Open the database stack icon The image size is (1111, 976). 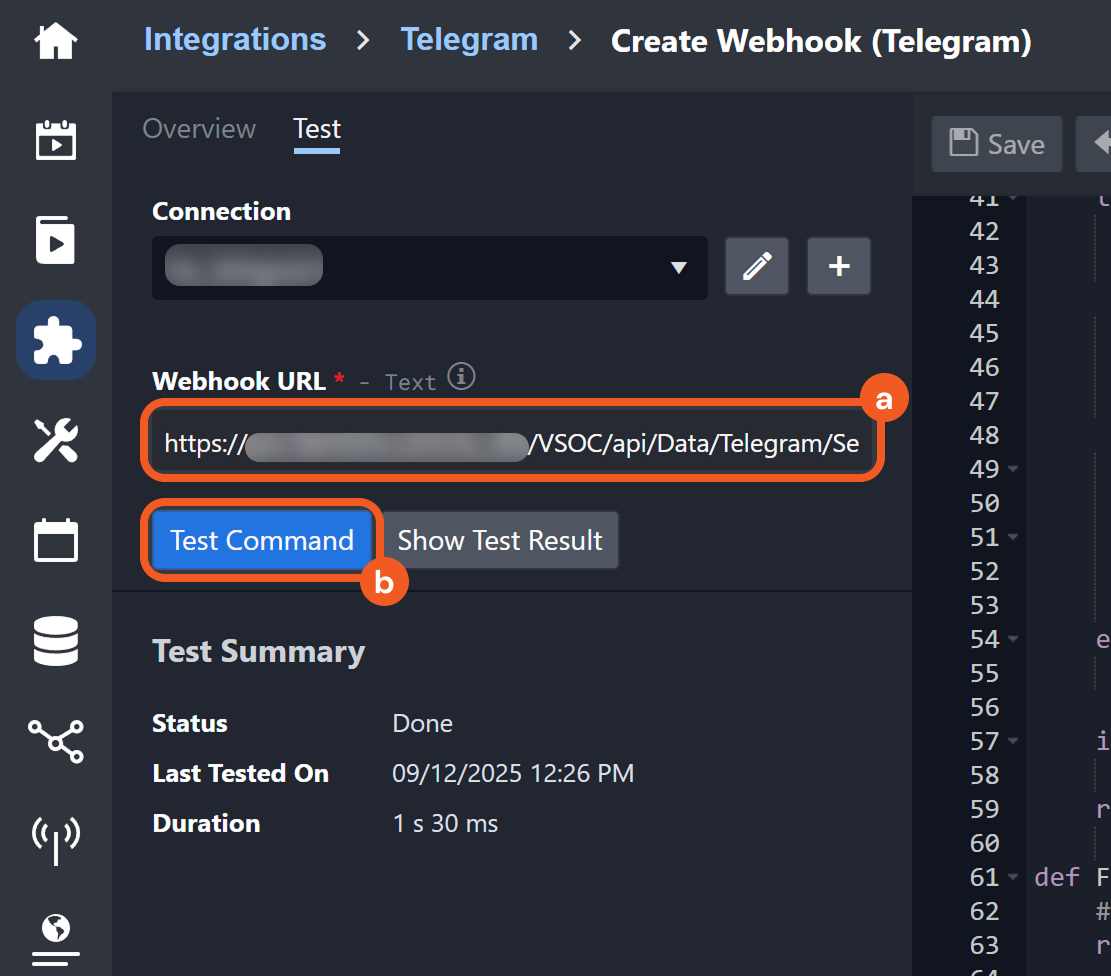click(x=55, y=641)
